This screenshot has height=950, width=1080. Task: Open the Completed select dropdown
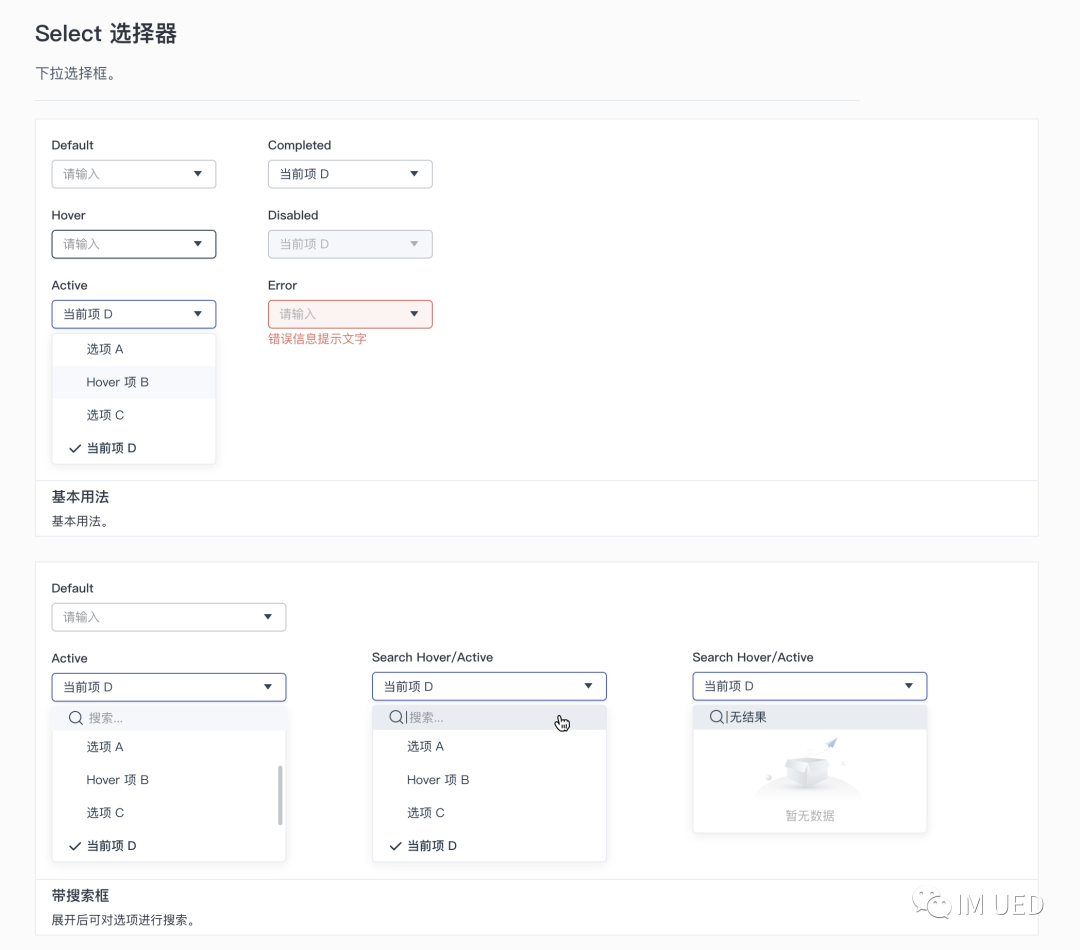[x=350, y=174]
